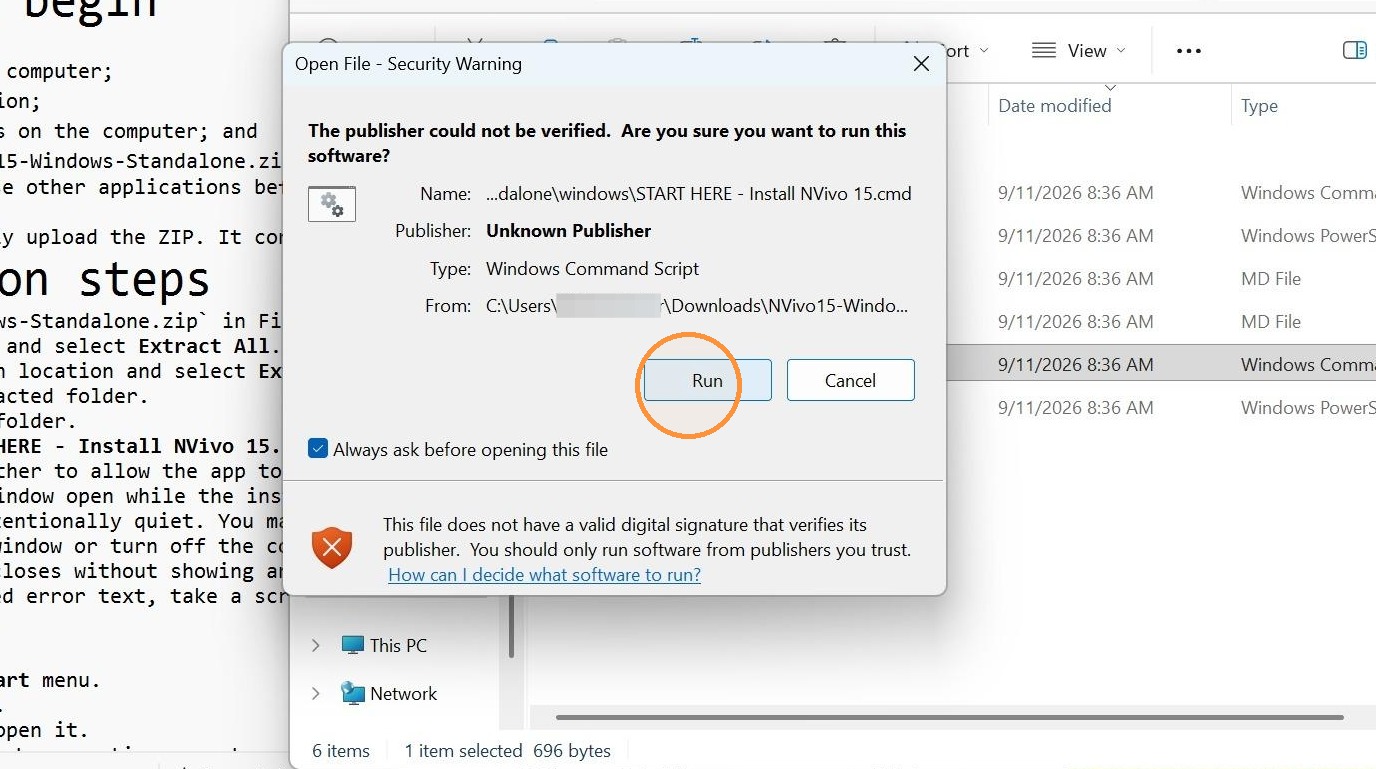Select Network in navigation pane
The width and height of the screenshot is (1376, 769).
404,694
